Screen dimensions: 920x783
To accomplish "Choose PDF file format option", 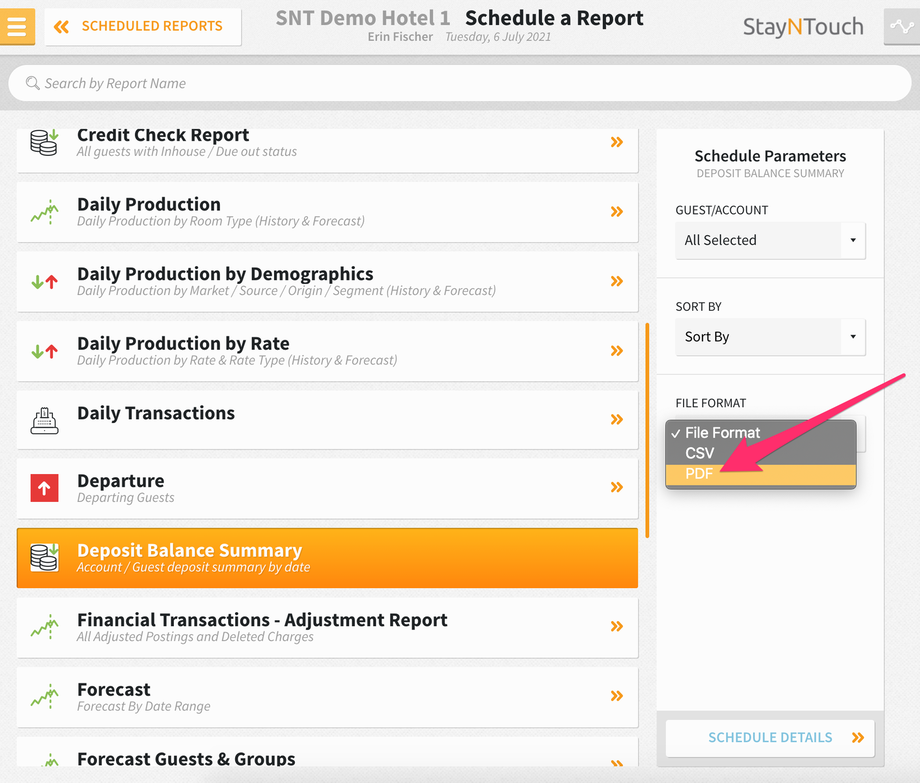I will tap(760, 474).
